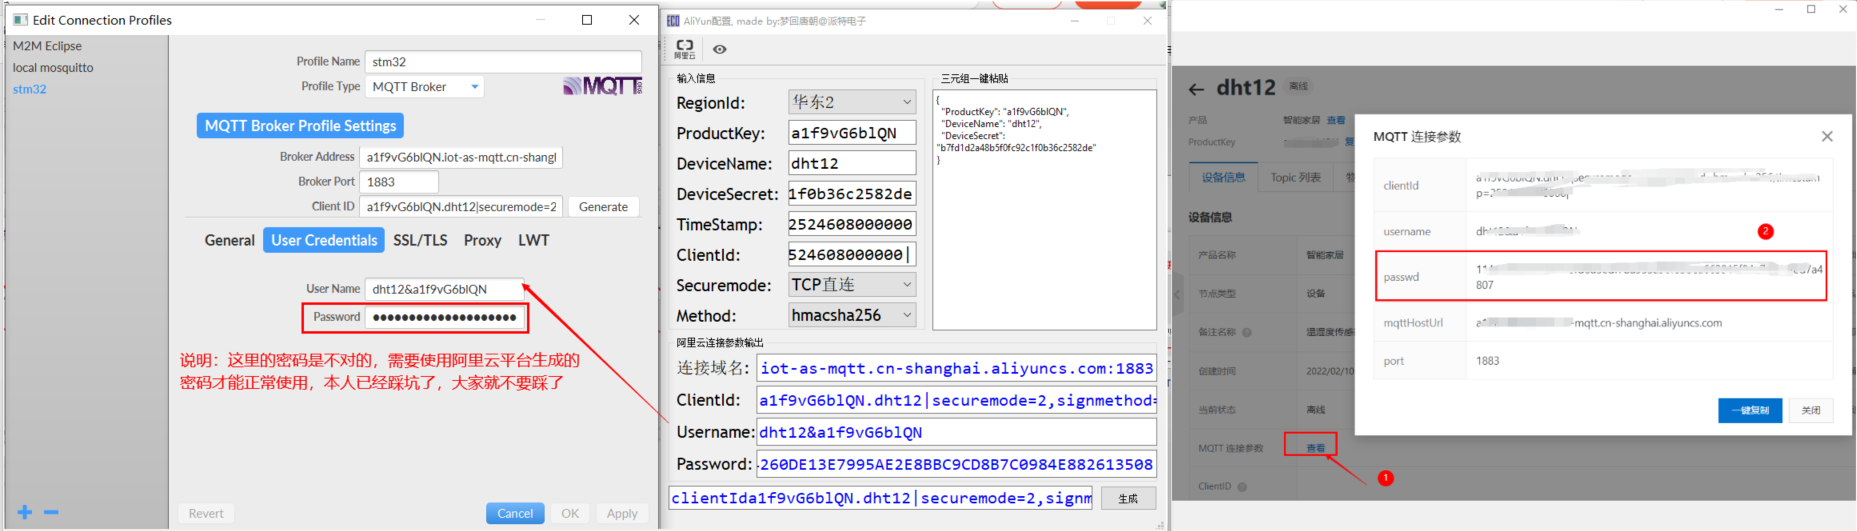The height and width of the screenshot is (531, 1857).
Task: Click the Password field in User Credentials
Action: coord(444,317)
